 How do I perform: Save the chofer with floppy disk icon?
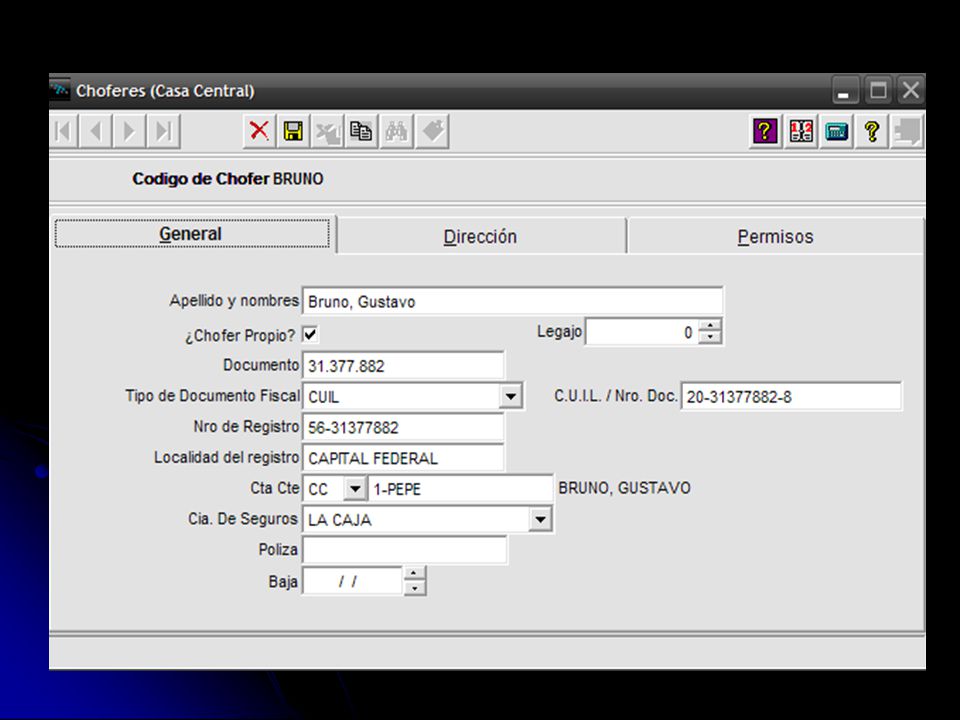293,131
